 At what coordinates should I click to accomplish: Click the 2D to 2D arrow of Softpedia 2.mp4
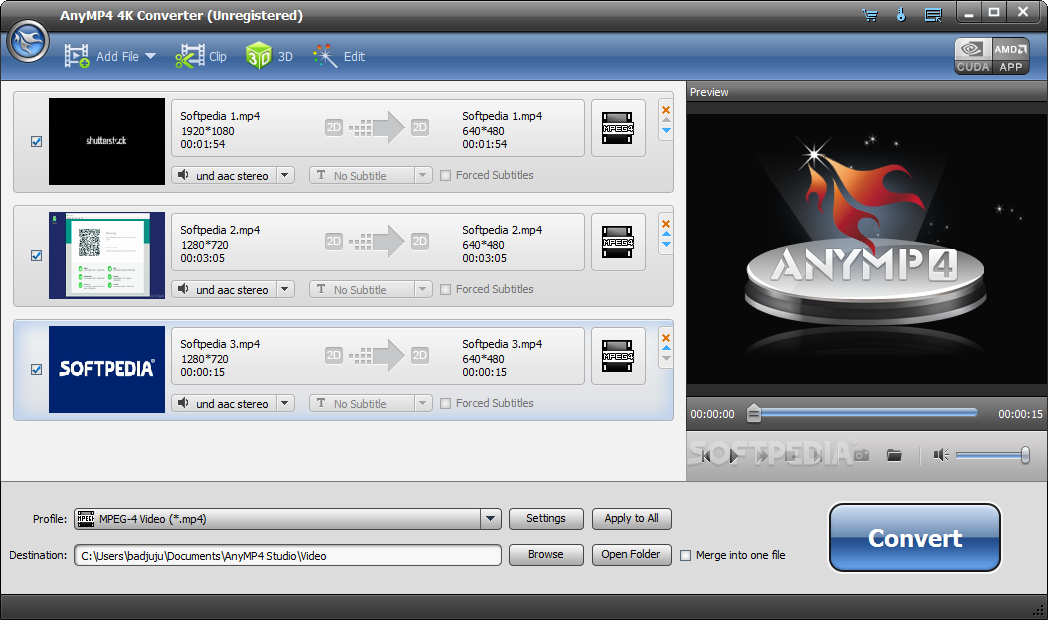click(x=377, y=241)
